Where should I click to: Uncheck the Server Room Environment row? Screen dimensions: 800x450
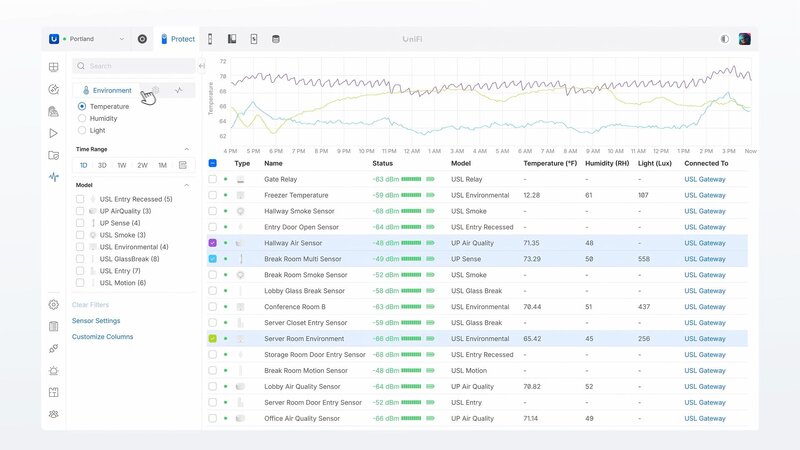coord(213,338)
